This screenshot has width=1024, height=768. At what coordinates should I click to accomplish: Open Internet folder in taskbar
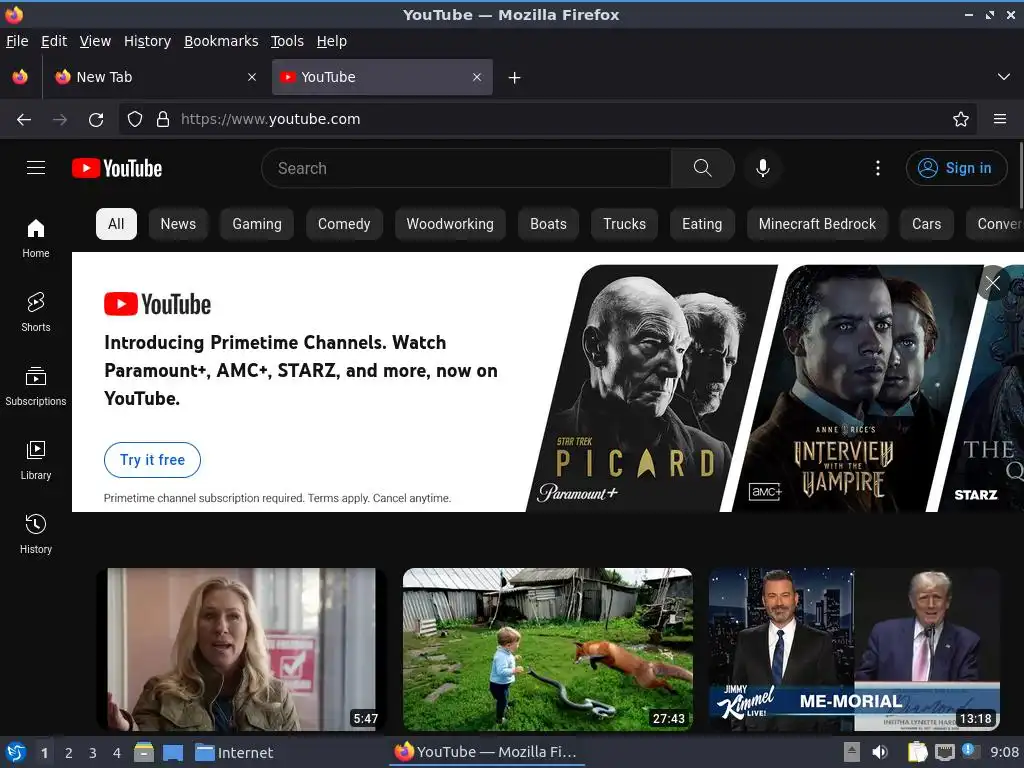pos(234,753)
